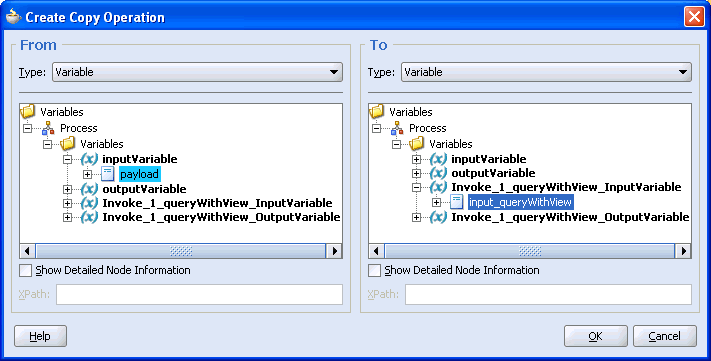The height and width of the screenshot is (361, 711).
Task: Click From tree horizontal scrollbar thumb
Action: 181,251
